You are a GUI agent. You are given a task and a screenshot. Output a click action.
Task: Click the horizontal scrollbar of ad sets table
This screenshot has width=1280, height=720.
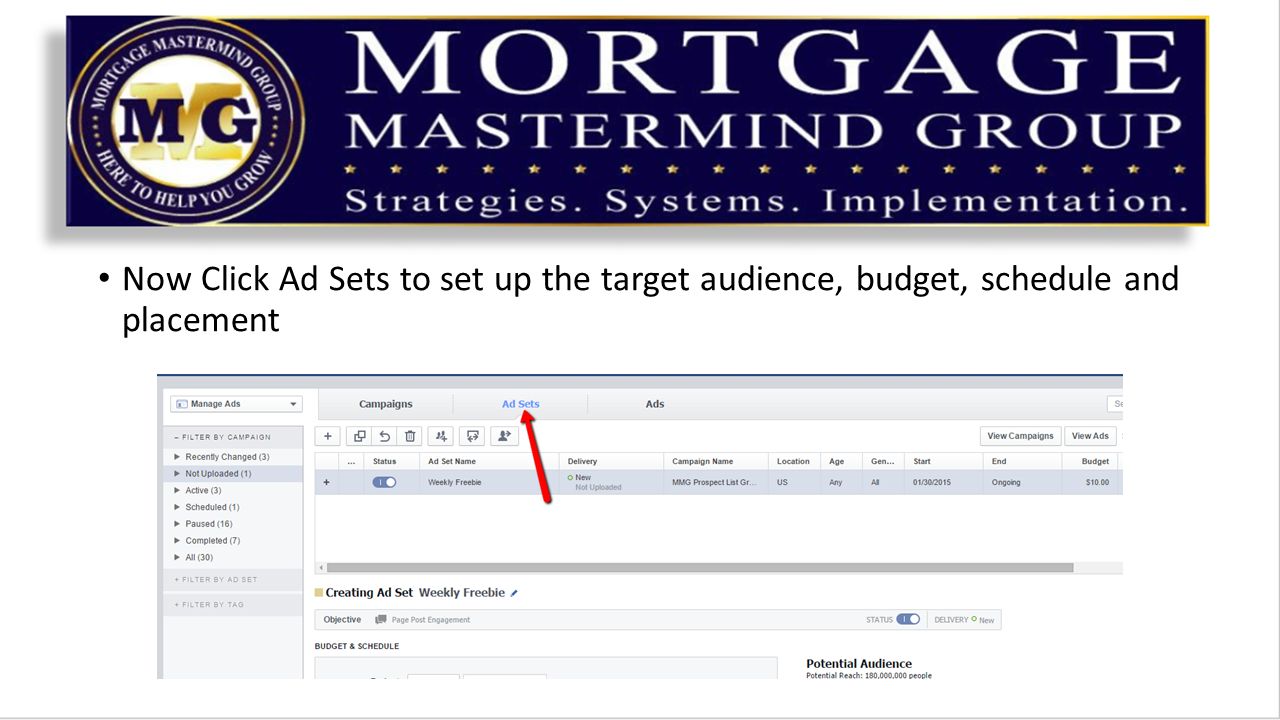[700, 567]
